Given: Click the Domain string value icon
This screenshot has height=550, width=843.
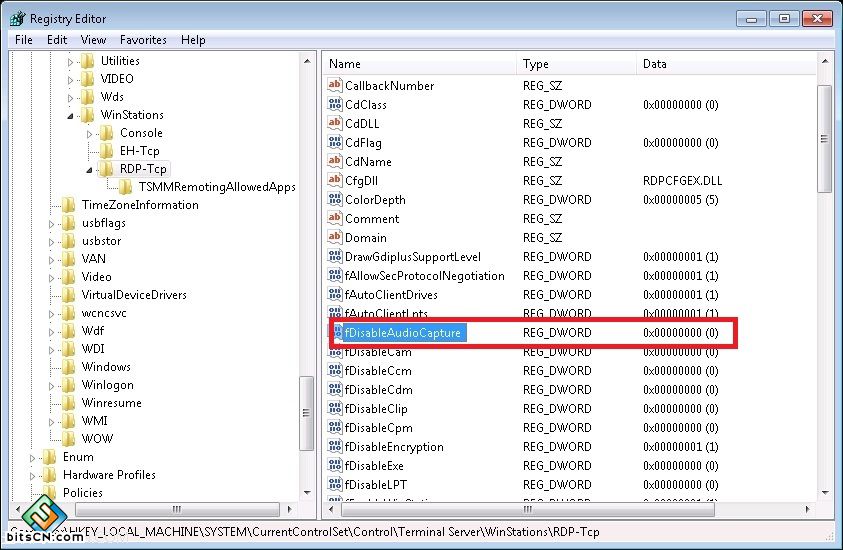Looking at the screenshot, I should [334, 237].
